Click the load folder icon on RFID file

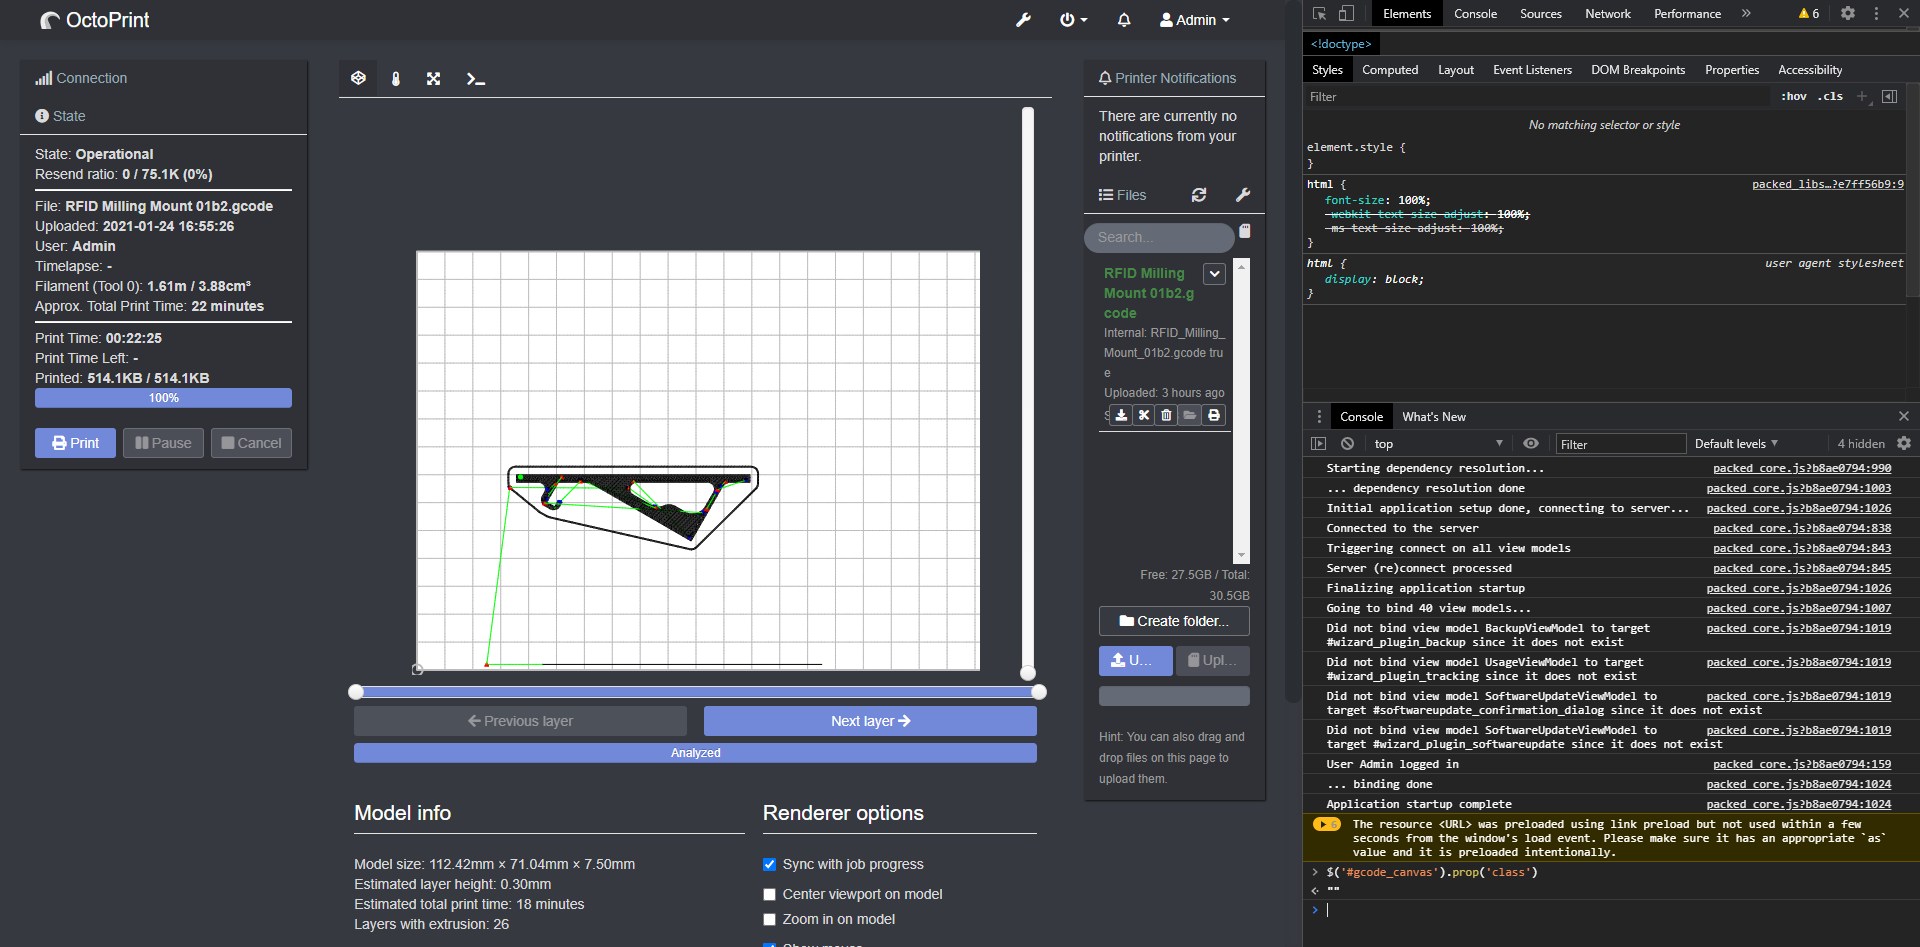[x=1189, y=415]
